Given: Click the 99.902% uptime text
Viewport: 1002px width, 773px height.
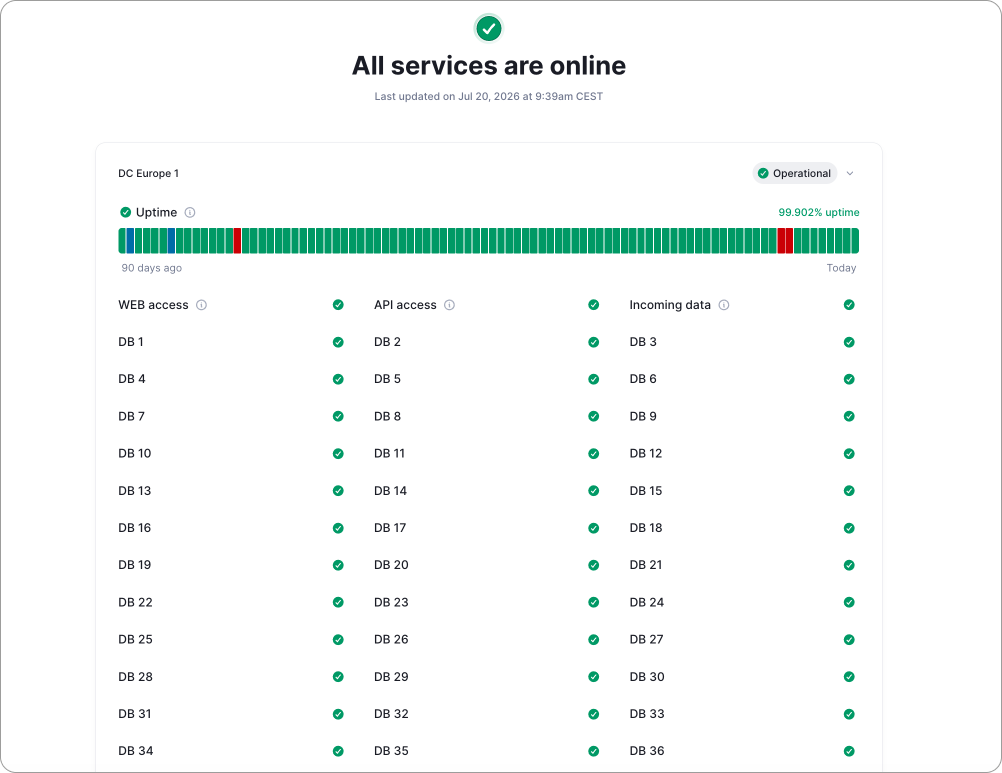Looking at the screenshot, I should pyautogui.click(x=819, y=212).
